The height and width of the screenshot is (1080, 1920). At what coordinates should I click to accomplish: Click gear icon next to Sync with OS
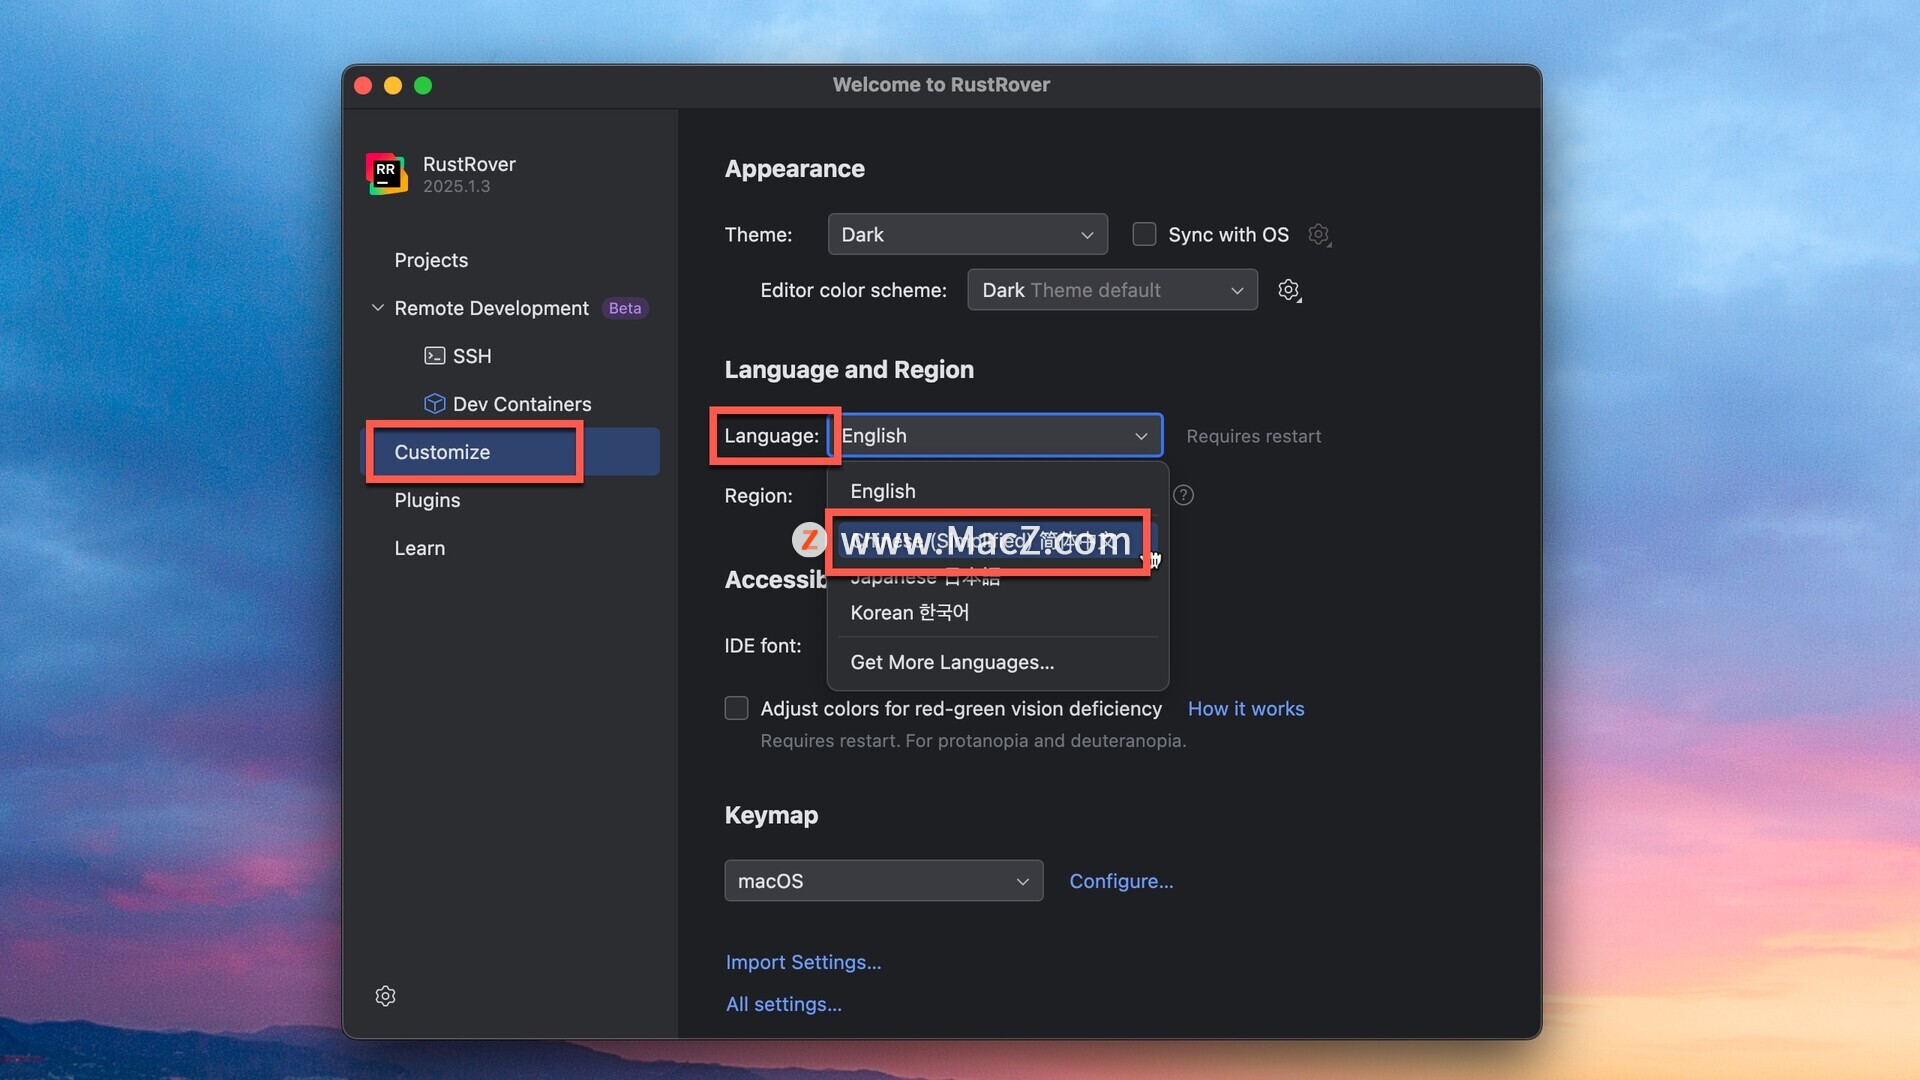coord(1319,235)
